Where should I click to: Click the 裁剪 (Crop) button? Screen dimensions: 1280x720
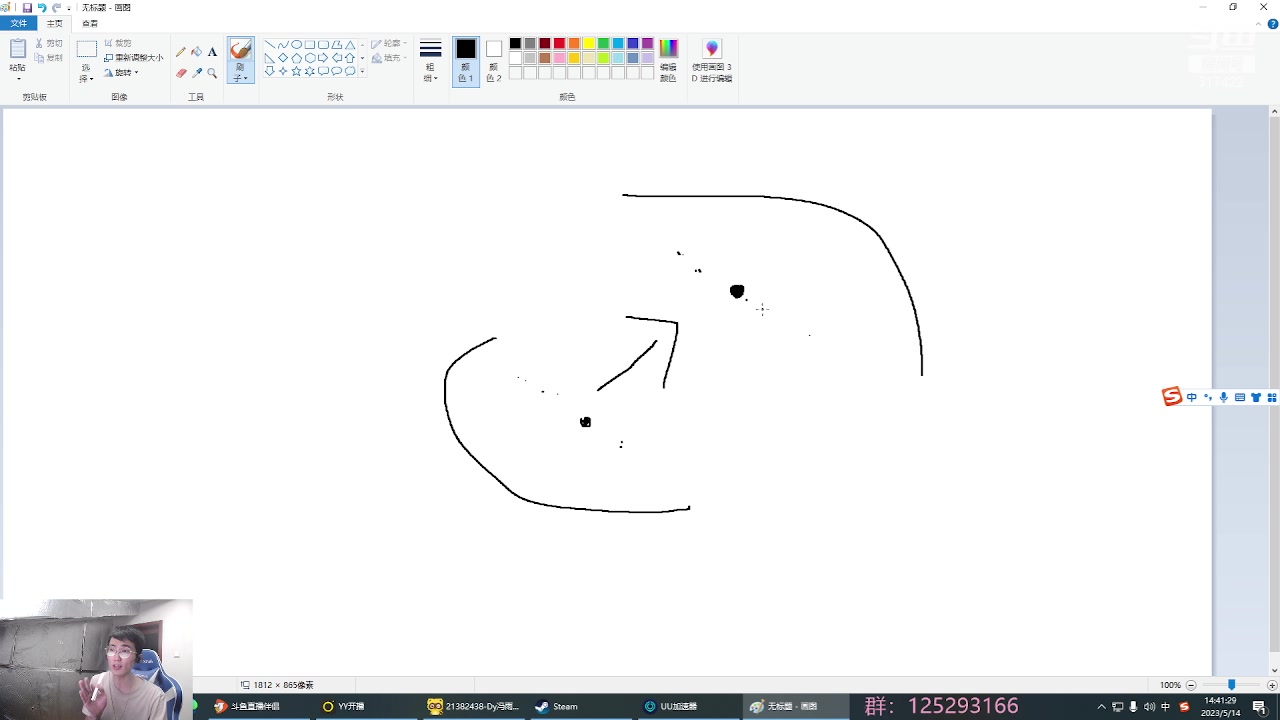[x=118, y=44]
